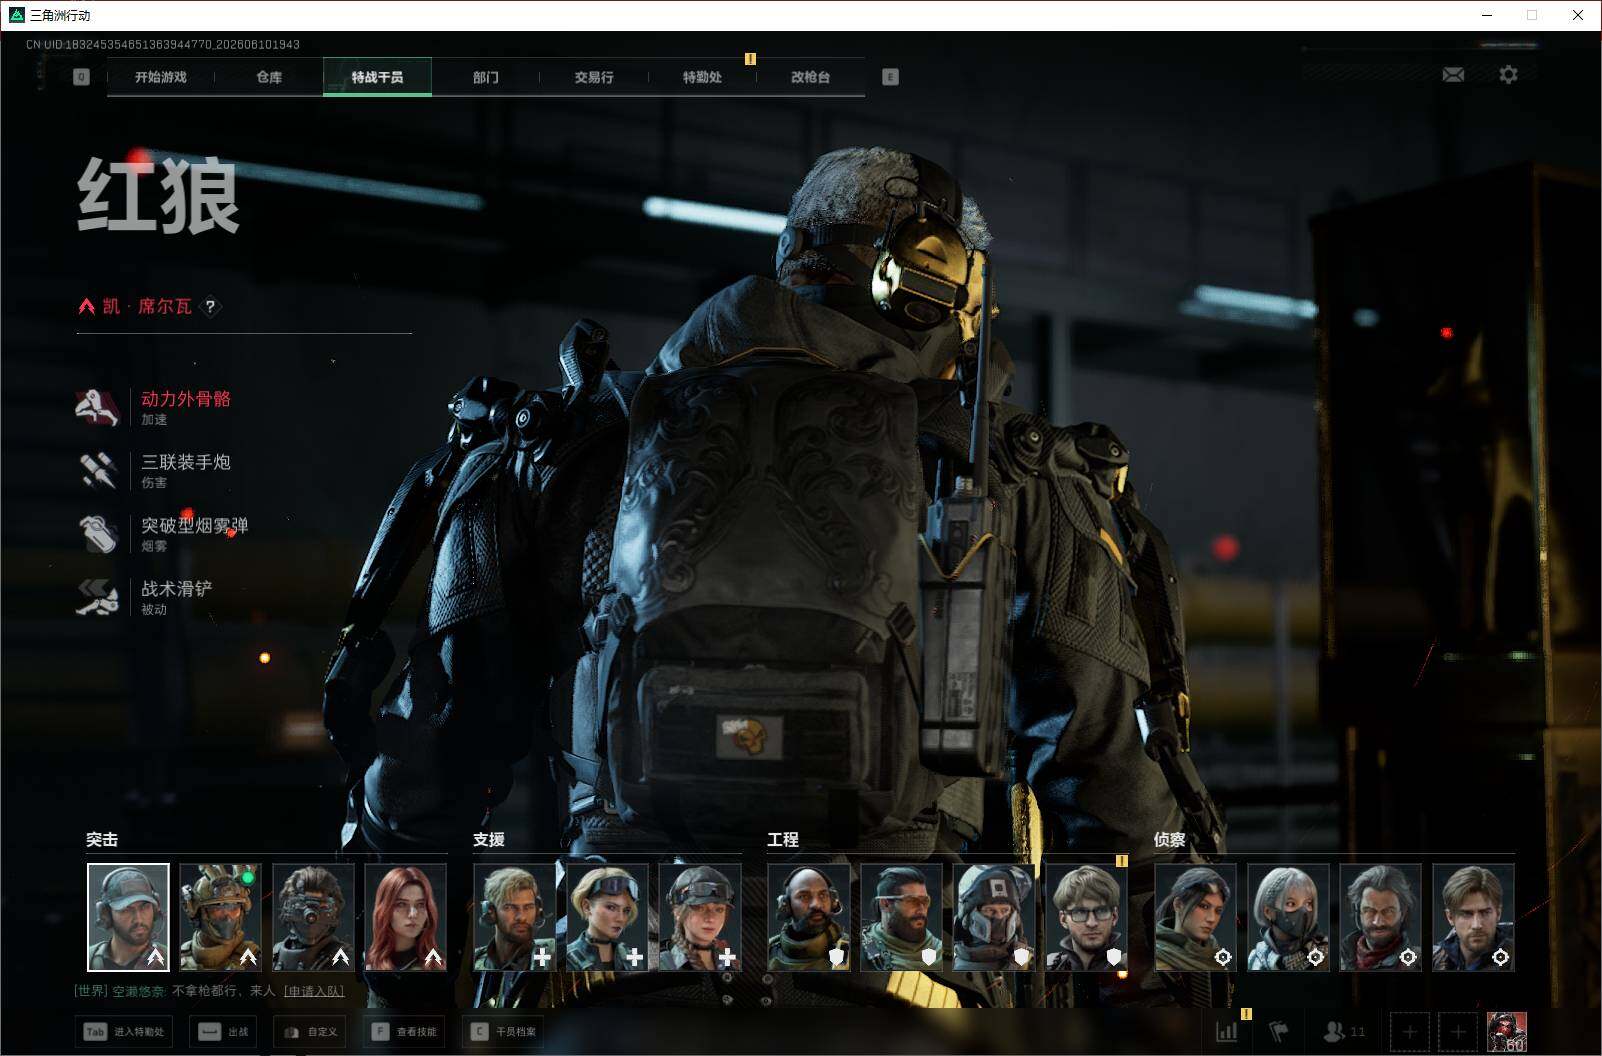Open the 开始游戏 tab

click(161, 77)
